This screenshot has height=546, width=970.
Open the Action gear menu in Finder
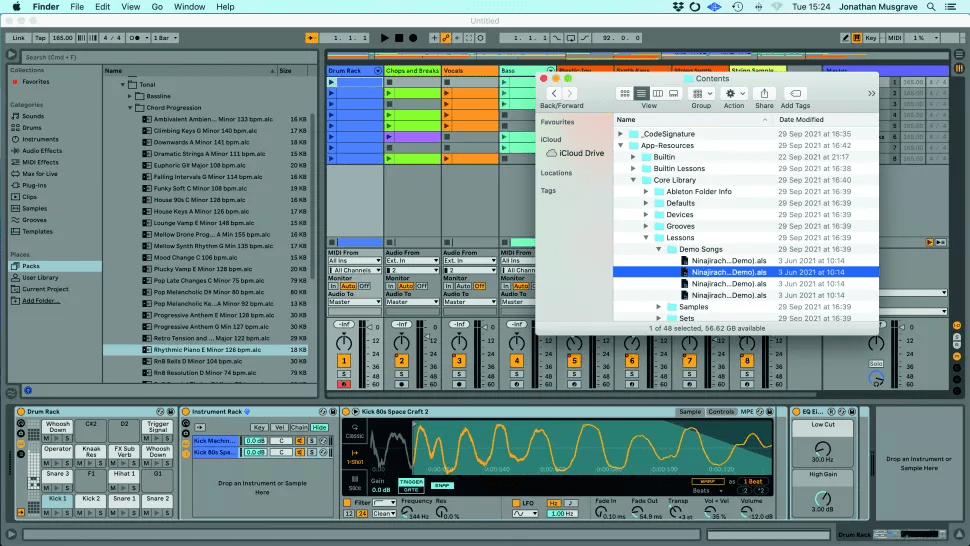(x=734, y=93)
